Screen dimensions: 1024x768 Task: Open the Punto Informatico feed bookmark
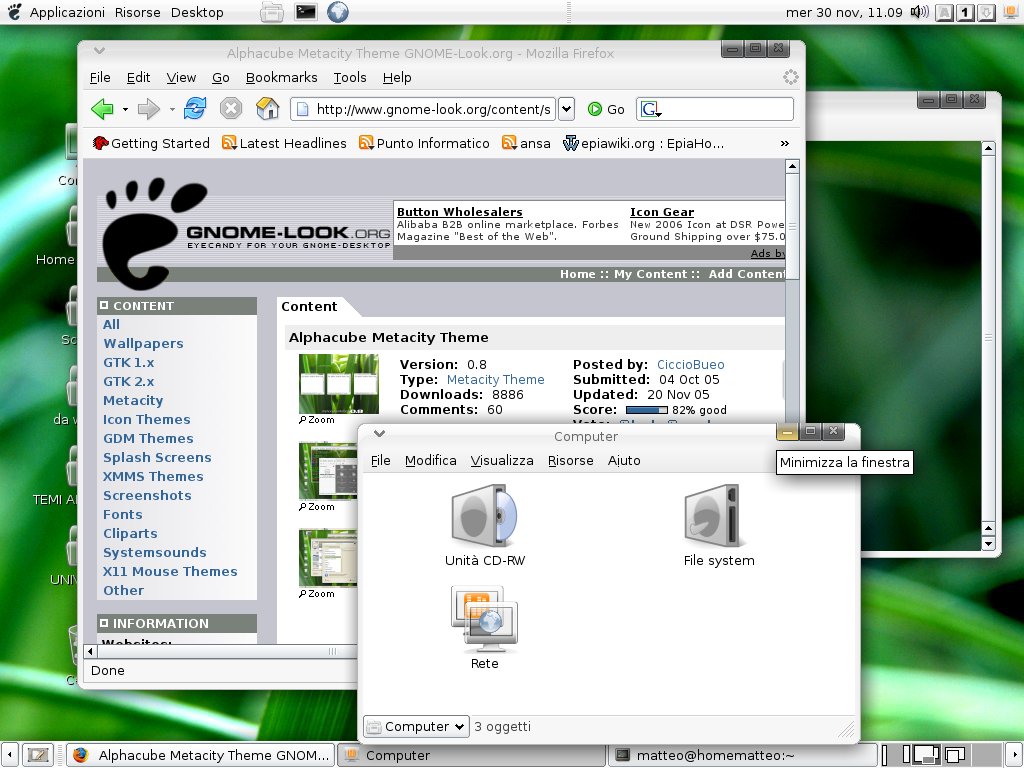point(424,143)
